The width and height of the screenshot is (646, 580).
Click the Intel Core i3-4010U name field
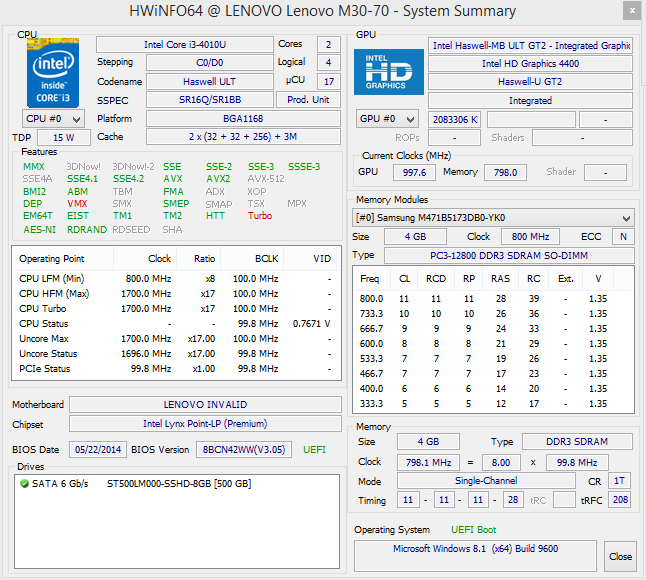tap(184, 45)
